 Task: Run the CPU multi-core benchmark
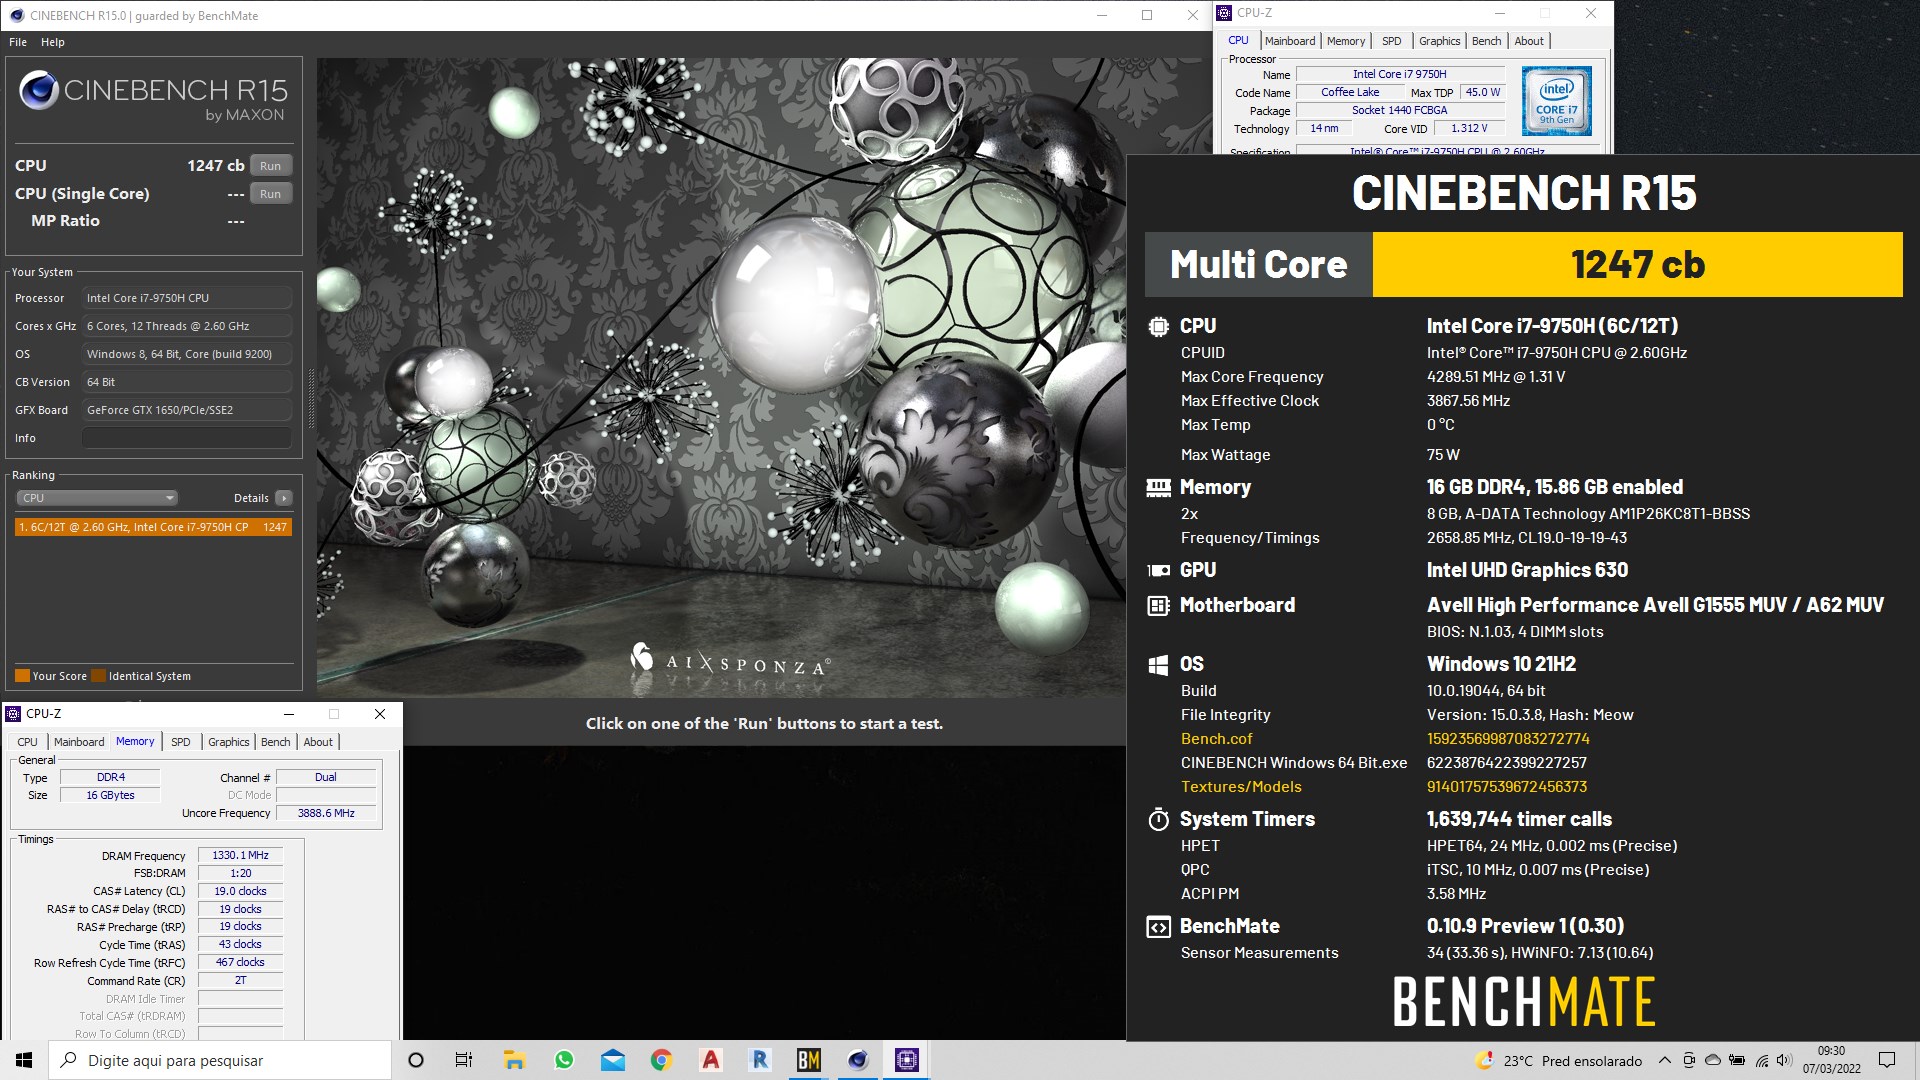(x=270, y=166)
